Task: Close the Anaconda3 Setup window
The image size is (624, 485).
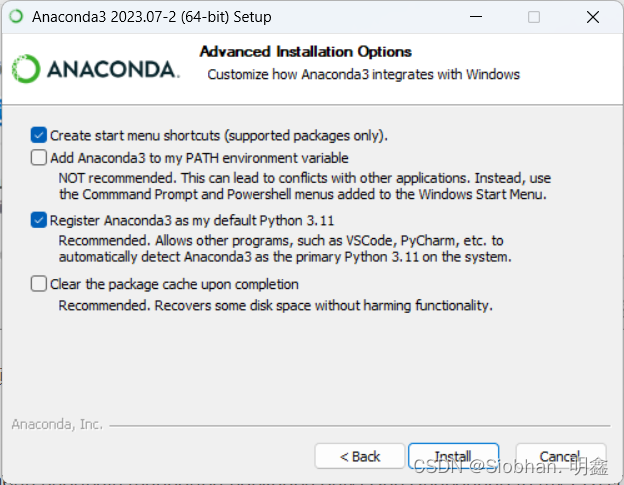Action: (593, 17)
